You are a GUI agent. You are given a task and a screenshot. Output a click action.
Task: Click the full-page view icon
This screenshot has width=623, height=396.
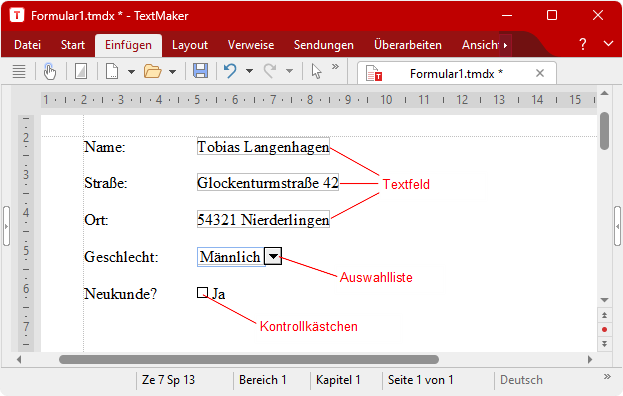tap(81, 71)
